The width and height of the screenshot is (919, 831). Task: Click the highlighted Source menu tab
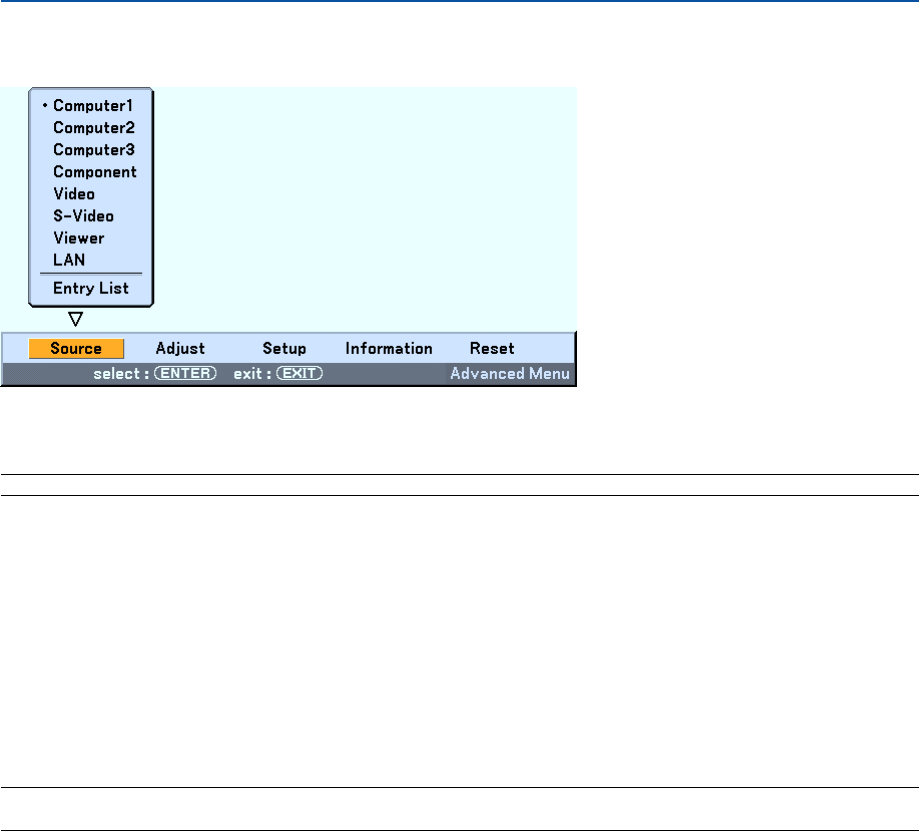[x=76, y=349]
